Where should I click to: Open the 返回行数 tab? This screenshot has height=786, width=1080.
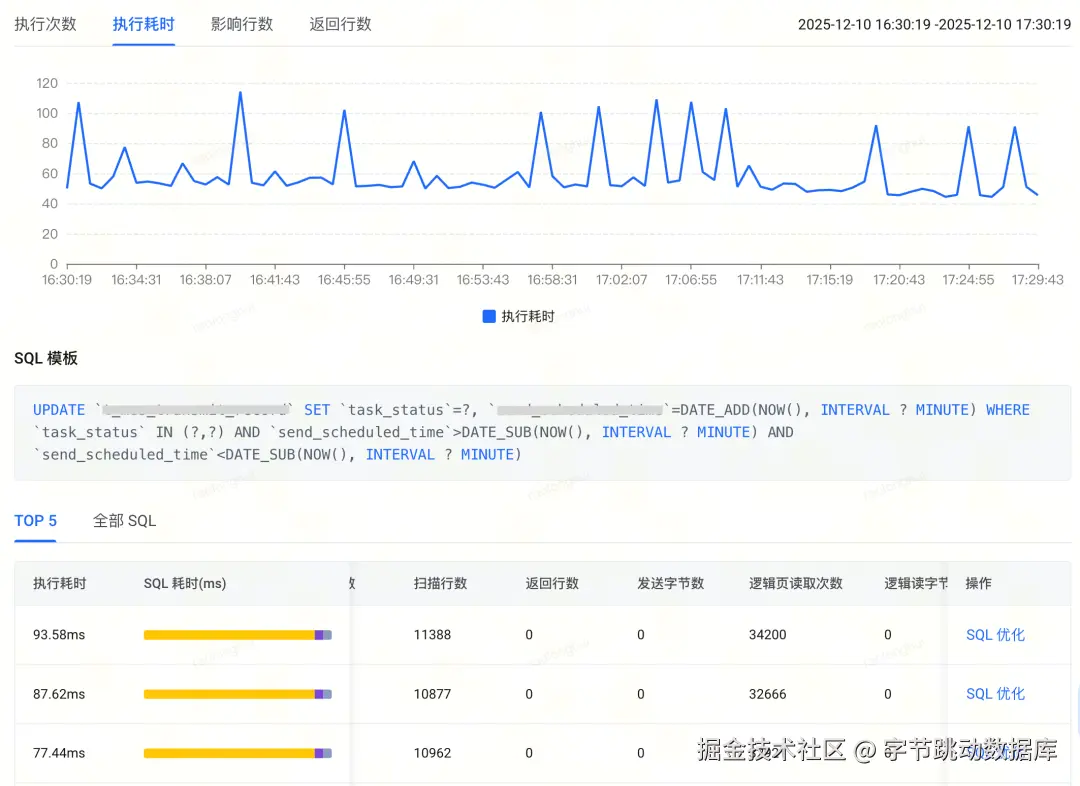(340, 24)
